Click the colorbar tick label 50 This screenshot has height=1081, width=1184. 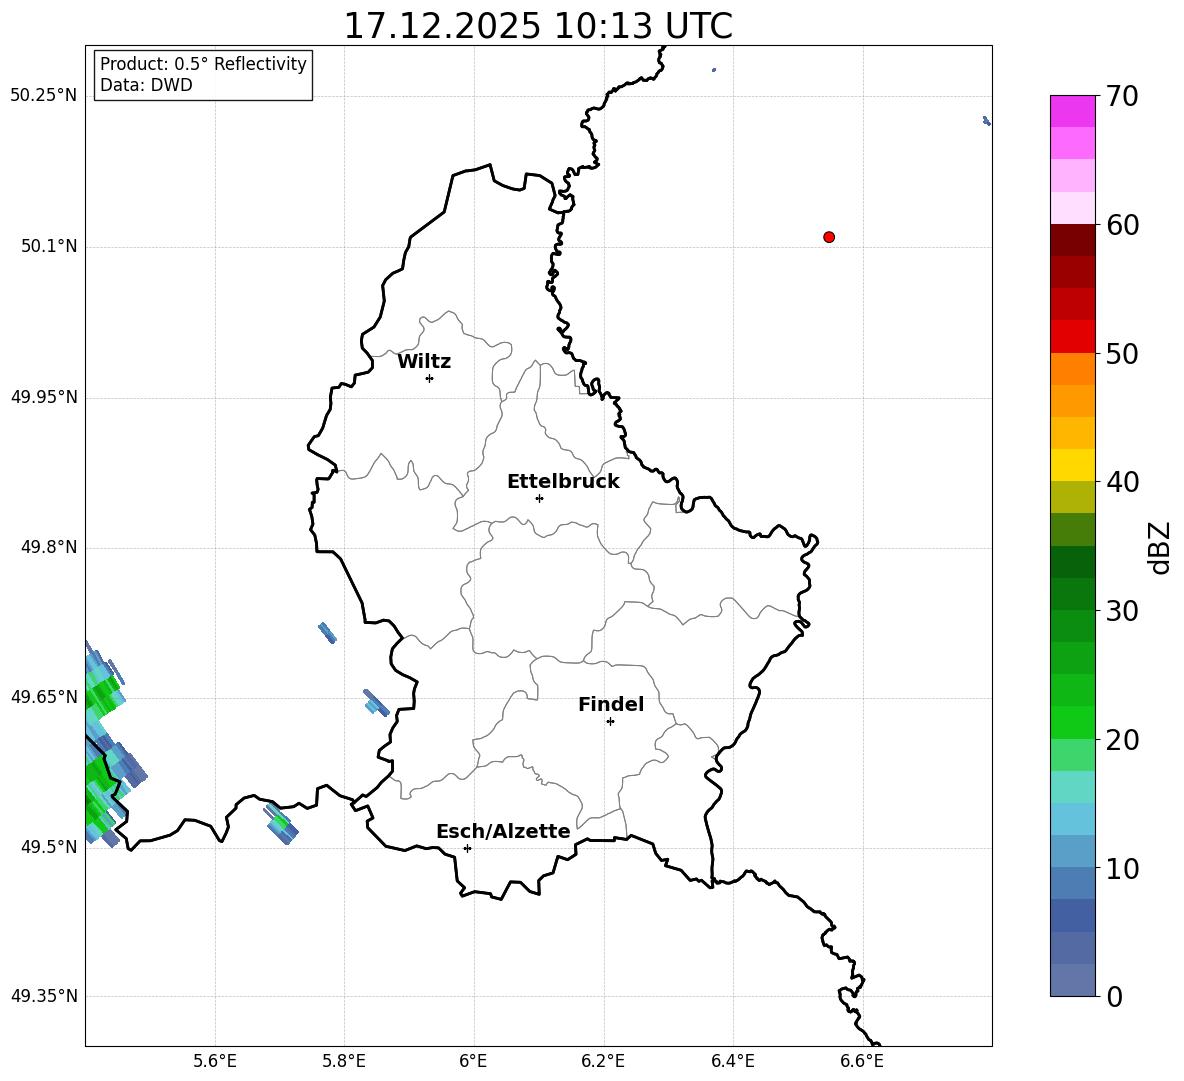[x=1123, y=353]
